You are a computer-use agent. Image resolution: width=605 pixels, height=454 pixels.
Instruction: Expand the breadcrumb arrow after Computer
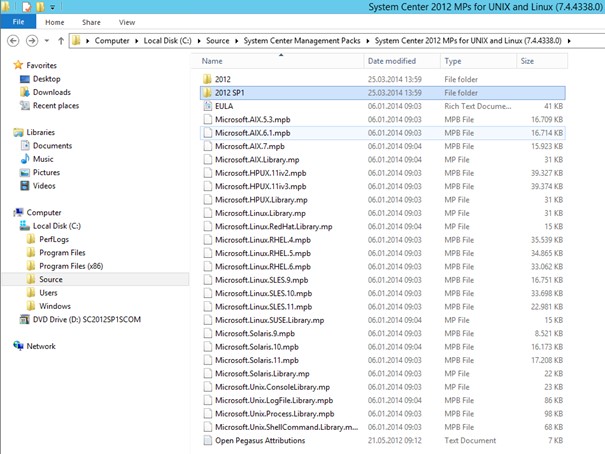pos(137,41)
